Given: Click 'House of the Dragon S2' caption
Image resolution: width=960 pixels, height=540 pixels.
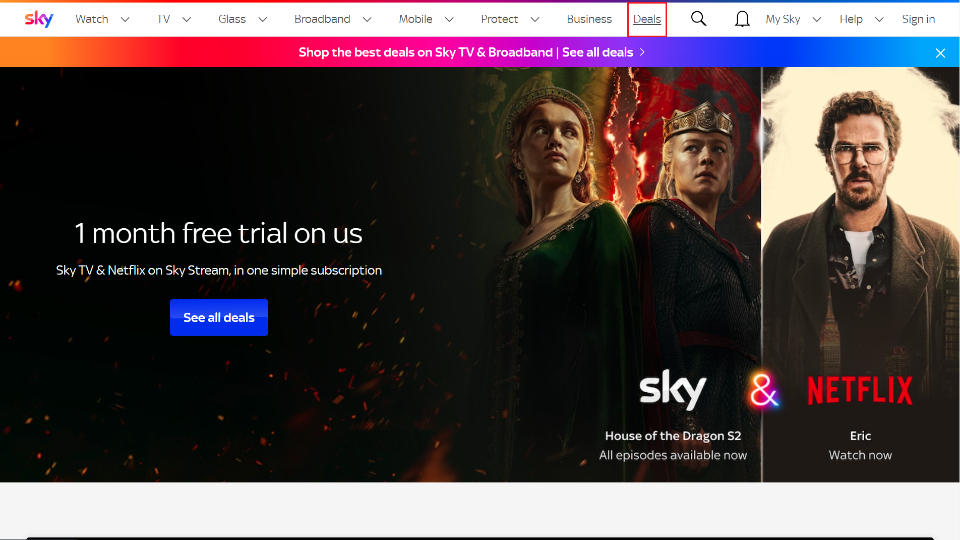Looking at the screenshot, I should [x=673, y=436].
